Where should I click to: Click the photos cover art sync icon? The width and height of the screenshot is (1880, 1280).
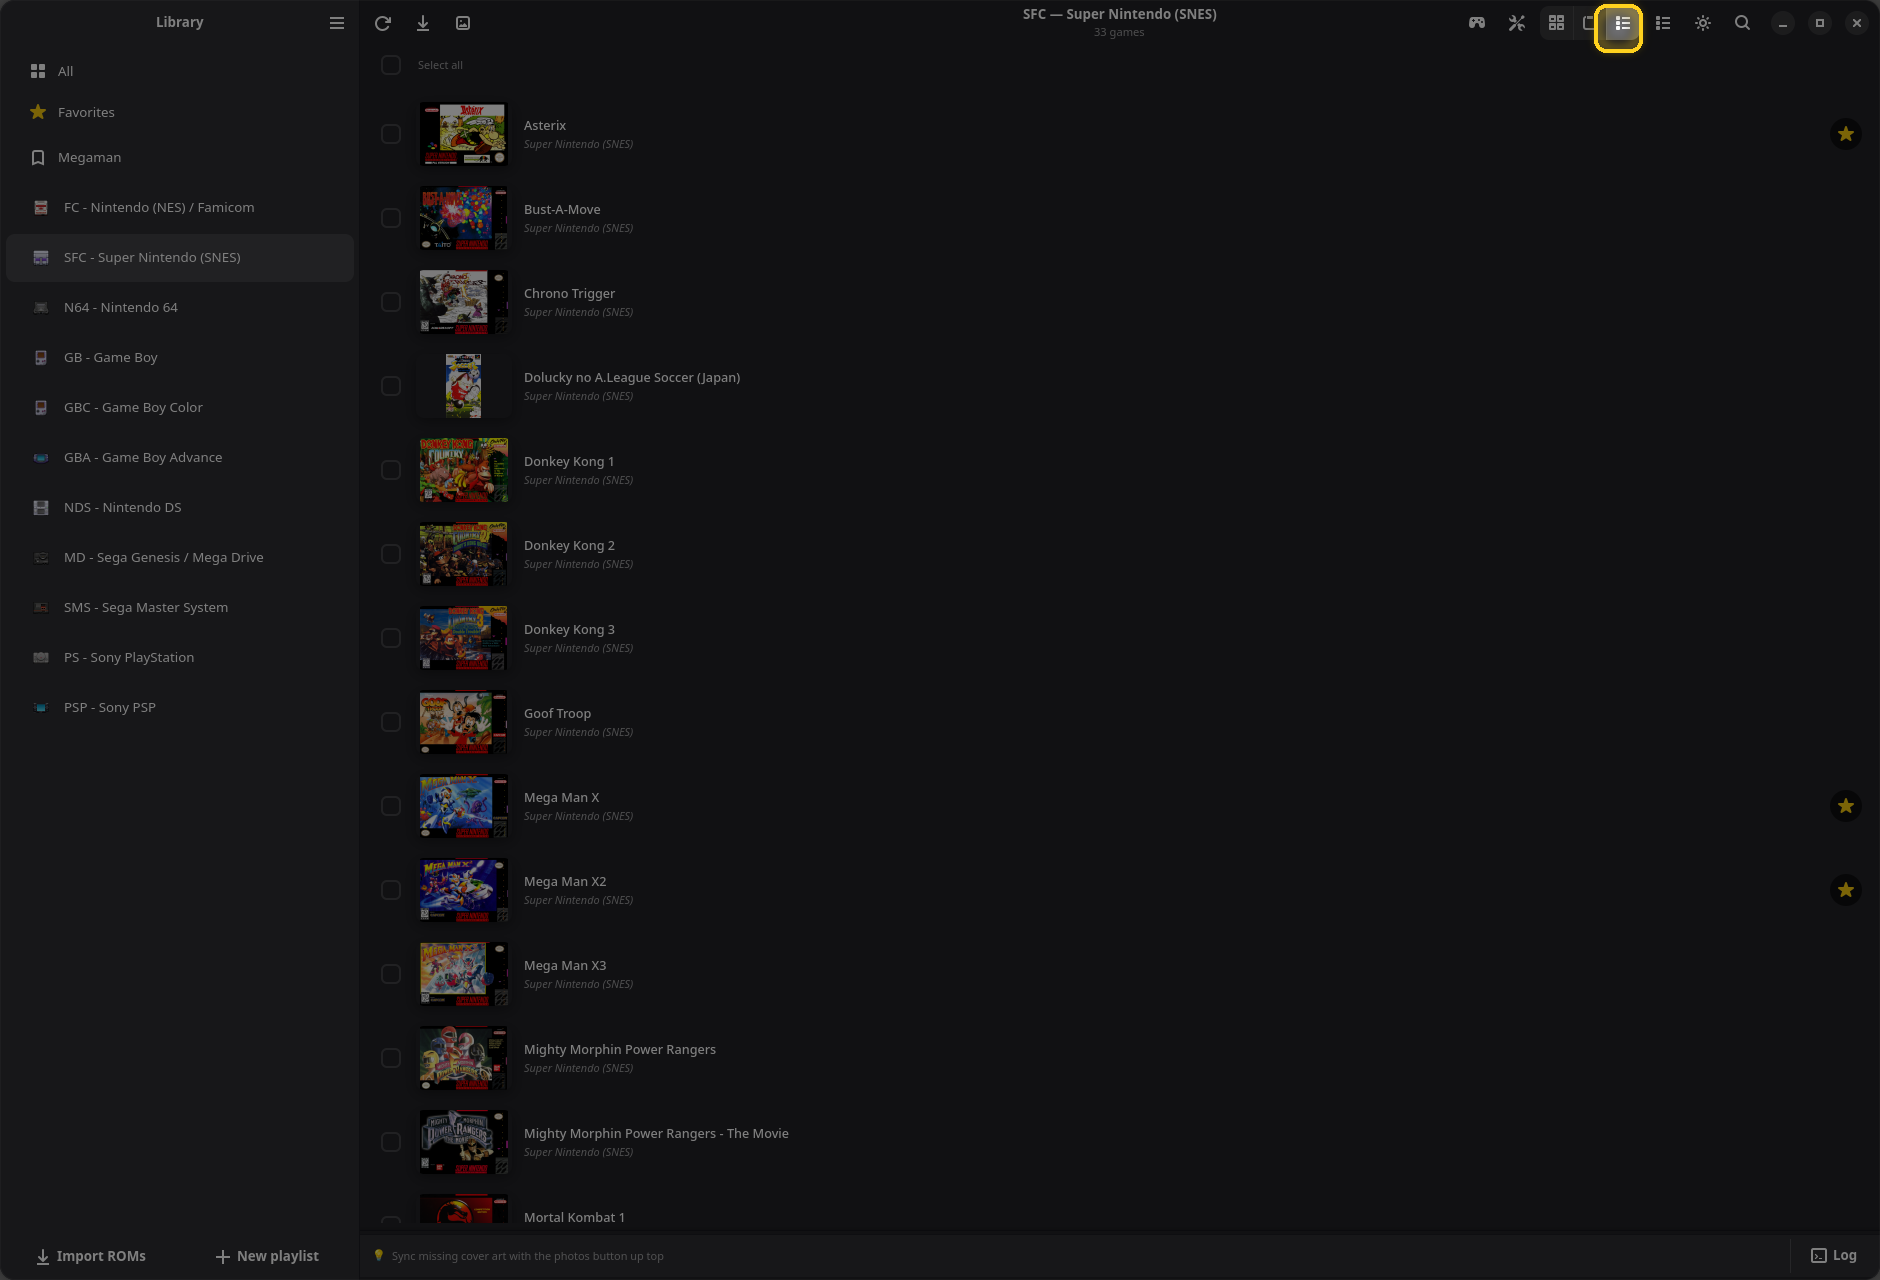tap(463, 23)
